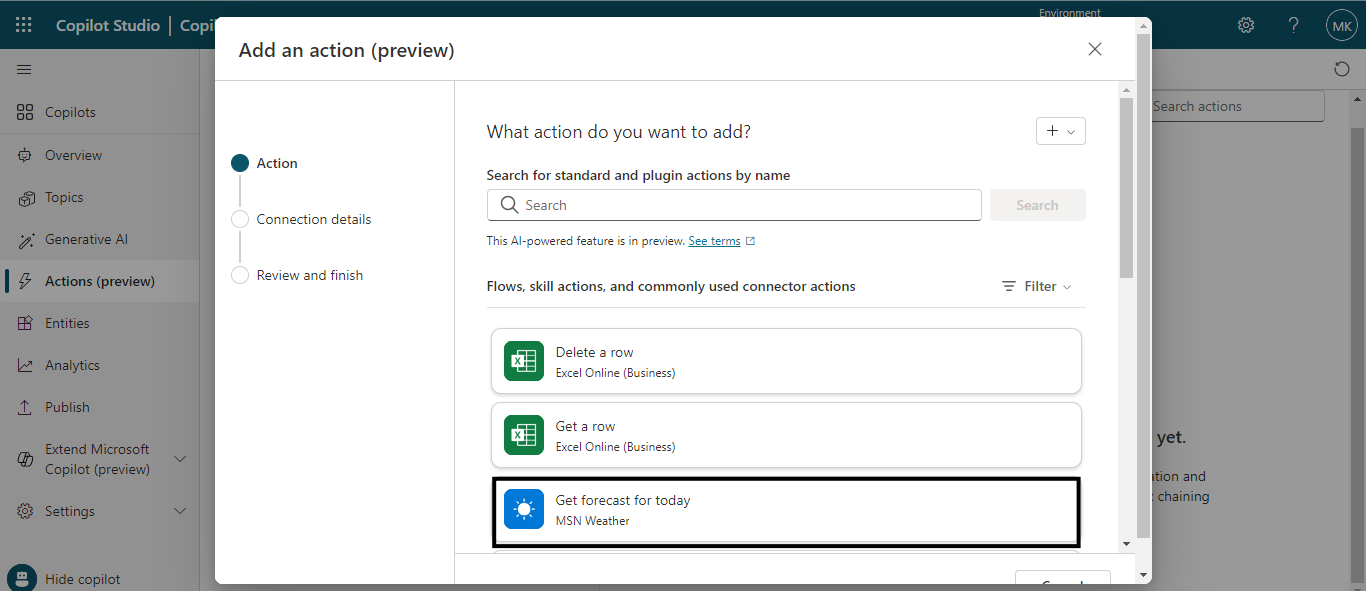This screenshot has width=1366, height=591.
Task: Open the help question mark icon
Action: click(x=1293, y=25)
